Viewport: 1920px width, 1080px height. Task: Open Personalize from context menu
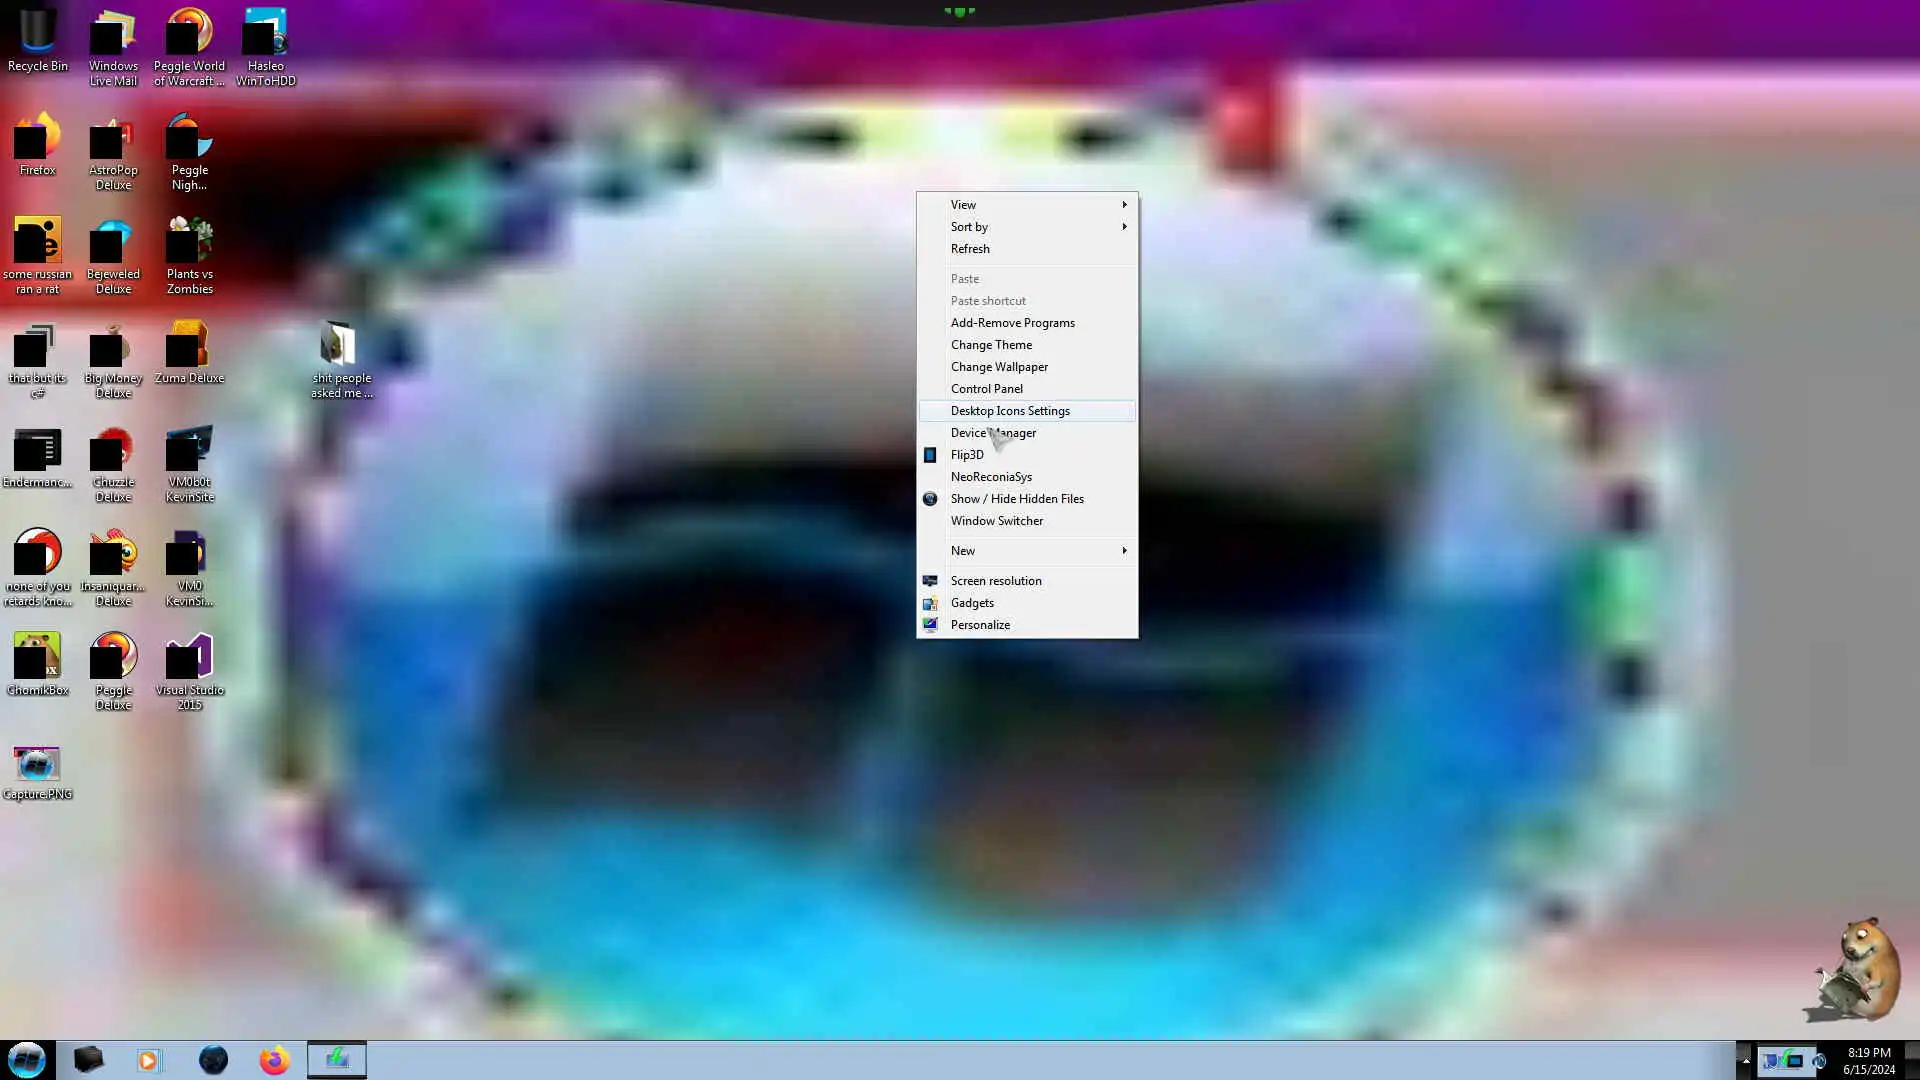point(980,625)
